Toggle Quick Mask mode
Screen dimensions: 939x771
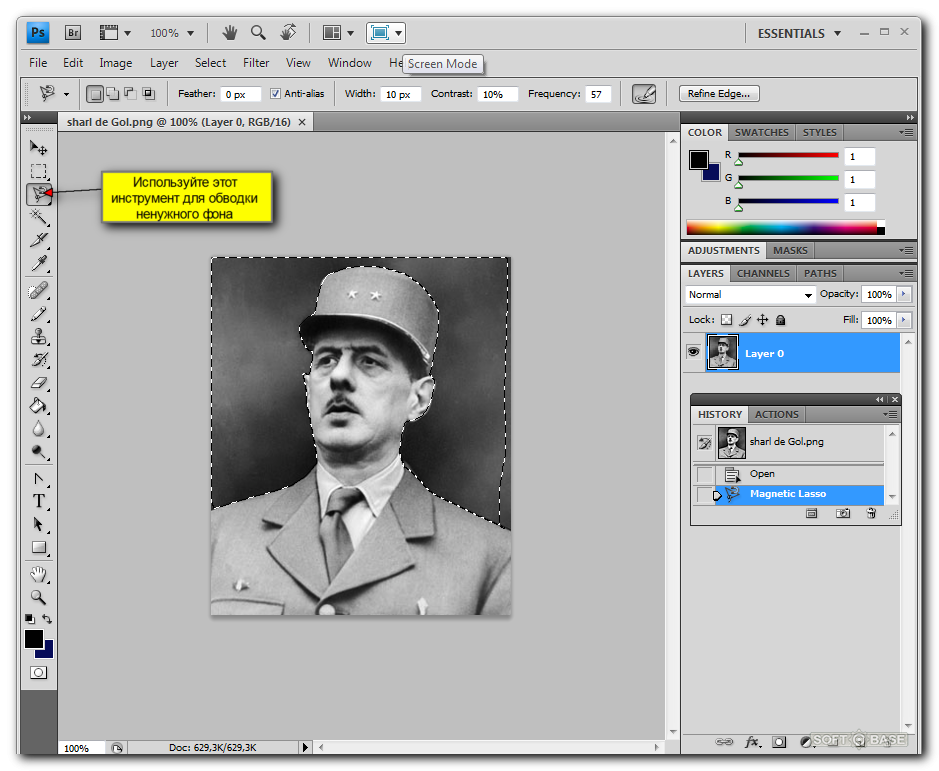38,673
